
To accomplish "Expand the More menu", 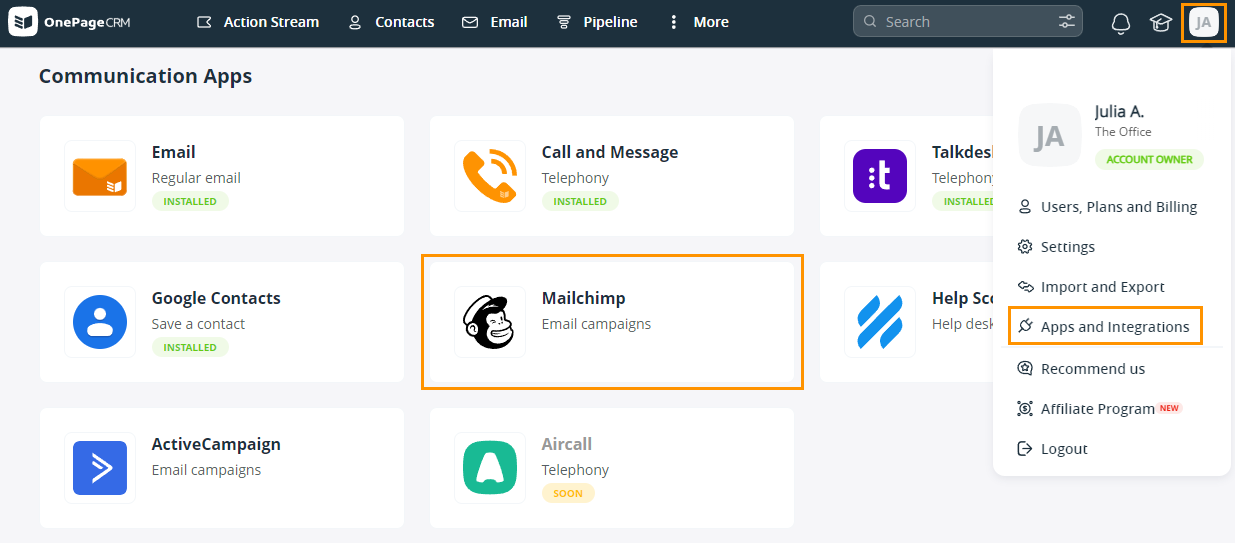I will pos(698,22).
